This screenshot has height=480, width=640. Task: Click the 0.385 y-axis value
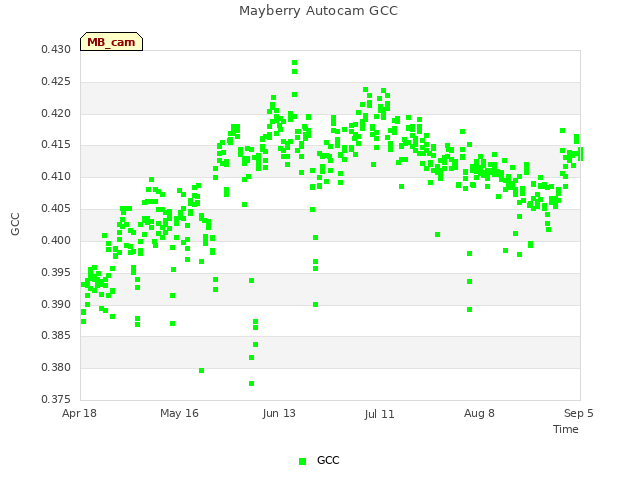[x=56, y=336]
